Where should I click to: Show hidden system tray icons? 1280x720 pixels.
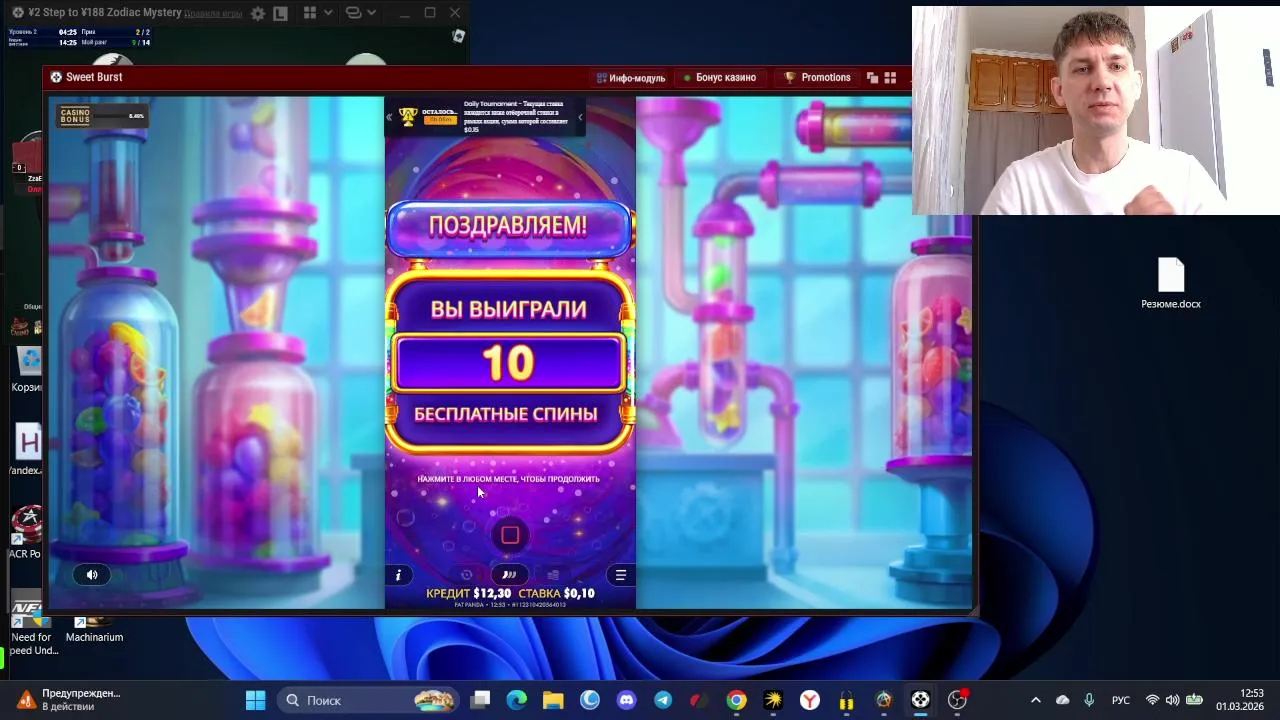(1035, 700)
